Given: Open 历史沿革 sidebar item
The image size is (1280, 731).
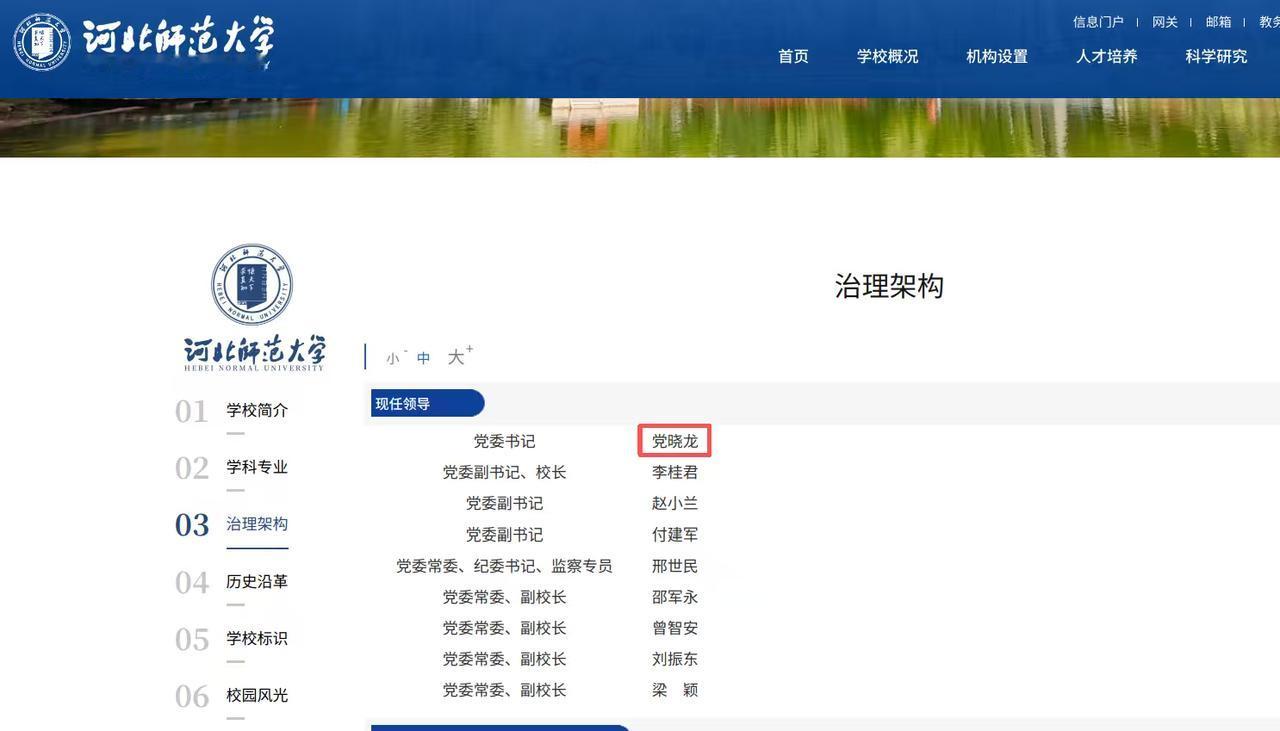Looking at the screenshot, I should pos(257,581).
